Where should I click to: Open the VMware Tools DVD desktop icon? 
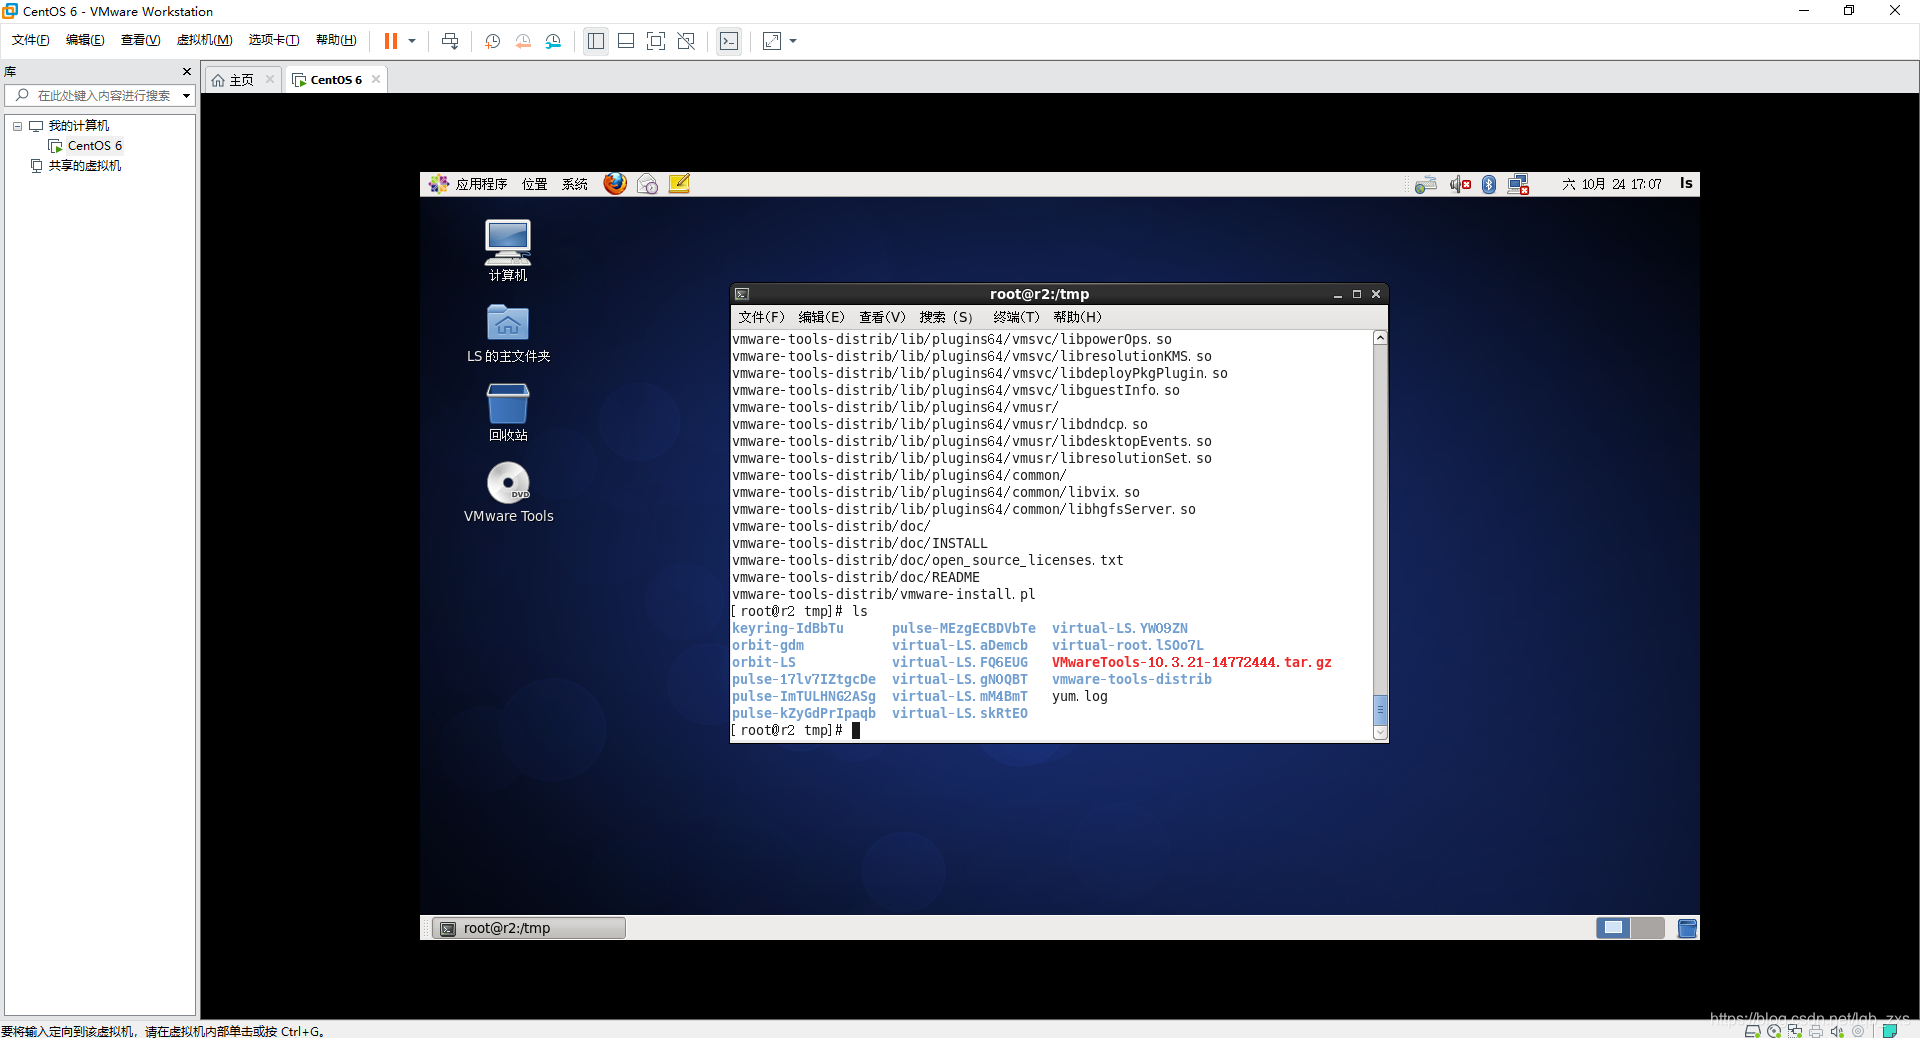508,492
